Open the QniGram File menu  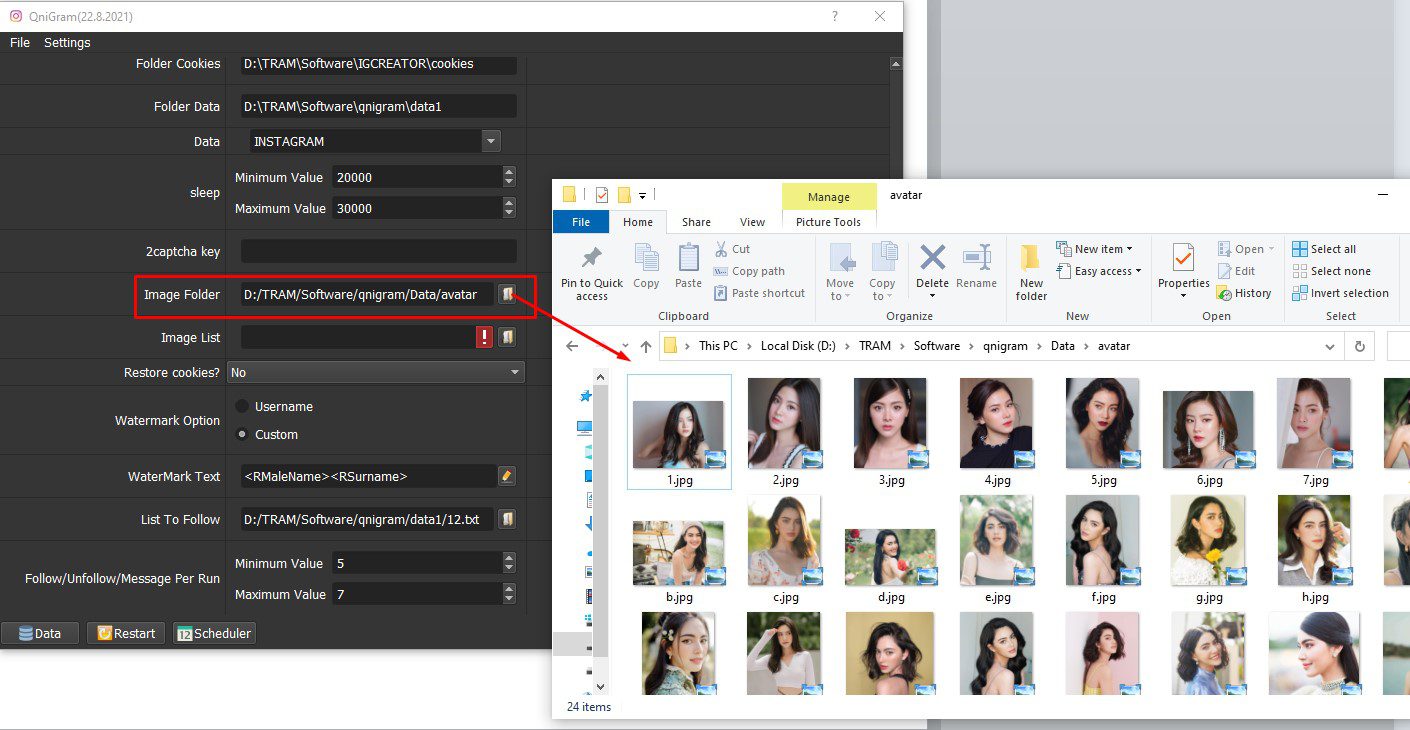click(20, 43)
